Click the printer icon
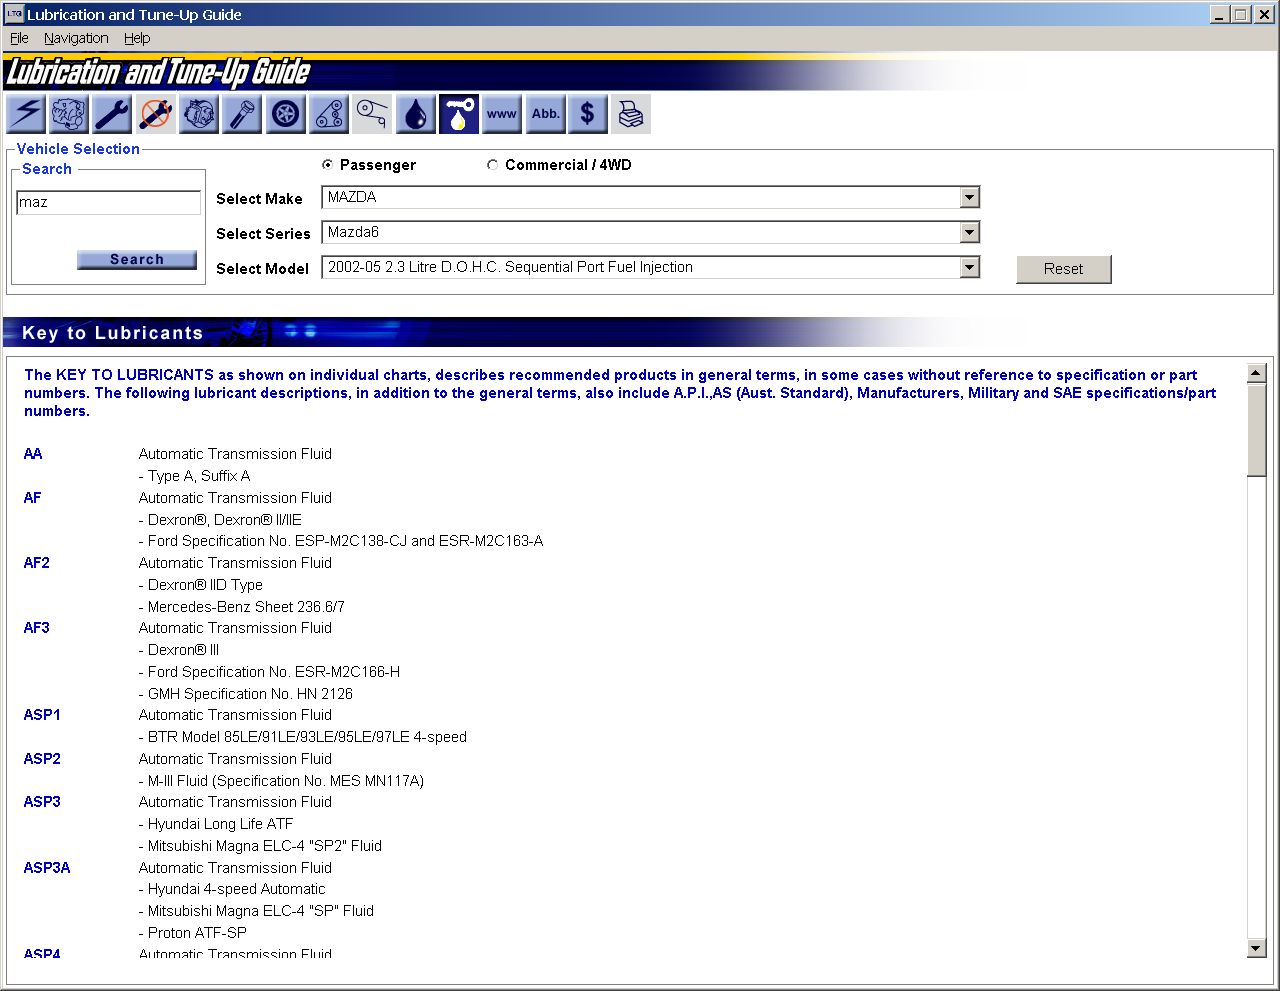The height and width of the screenshot is (991, 1280). click(631, 114)
